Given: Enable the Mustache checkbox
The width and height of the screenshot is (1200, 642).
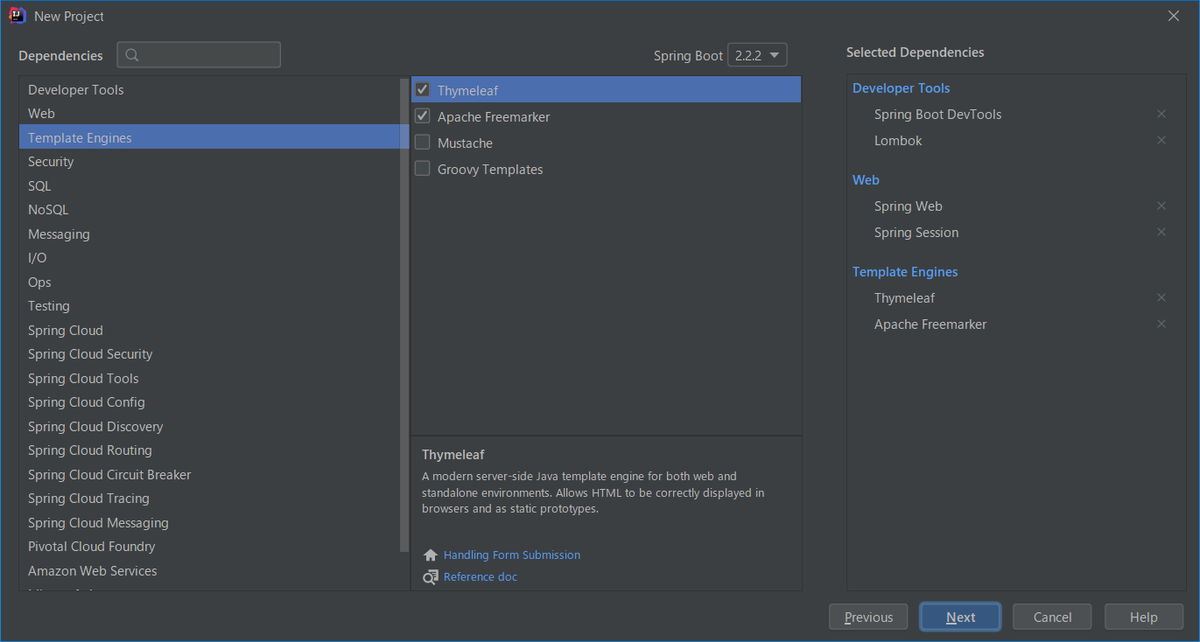Looking at the screenshot, I should (423, 143).
